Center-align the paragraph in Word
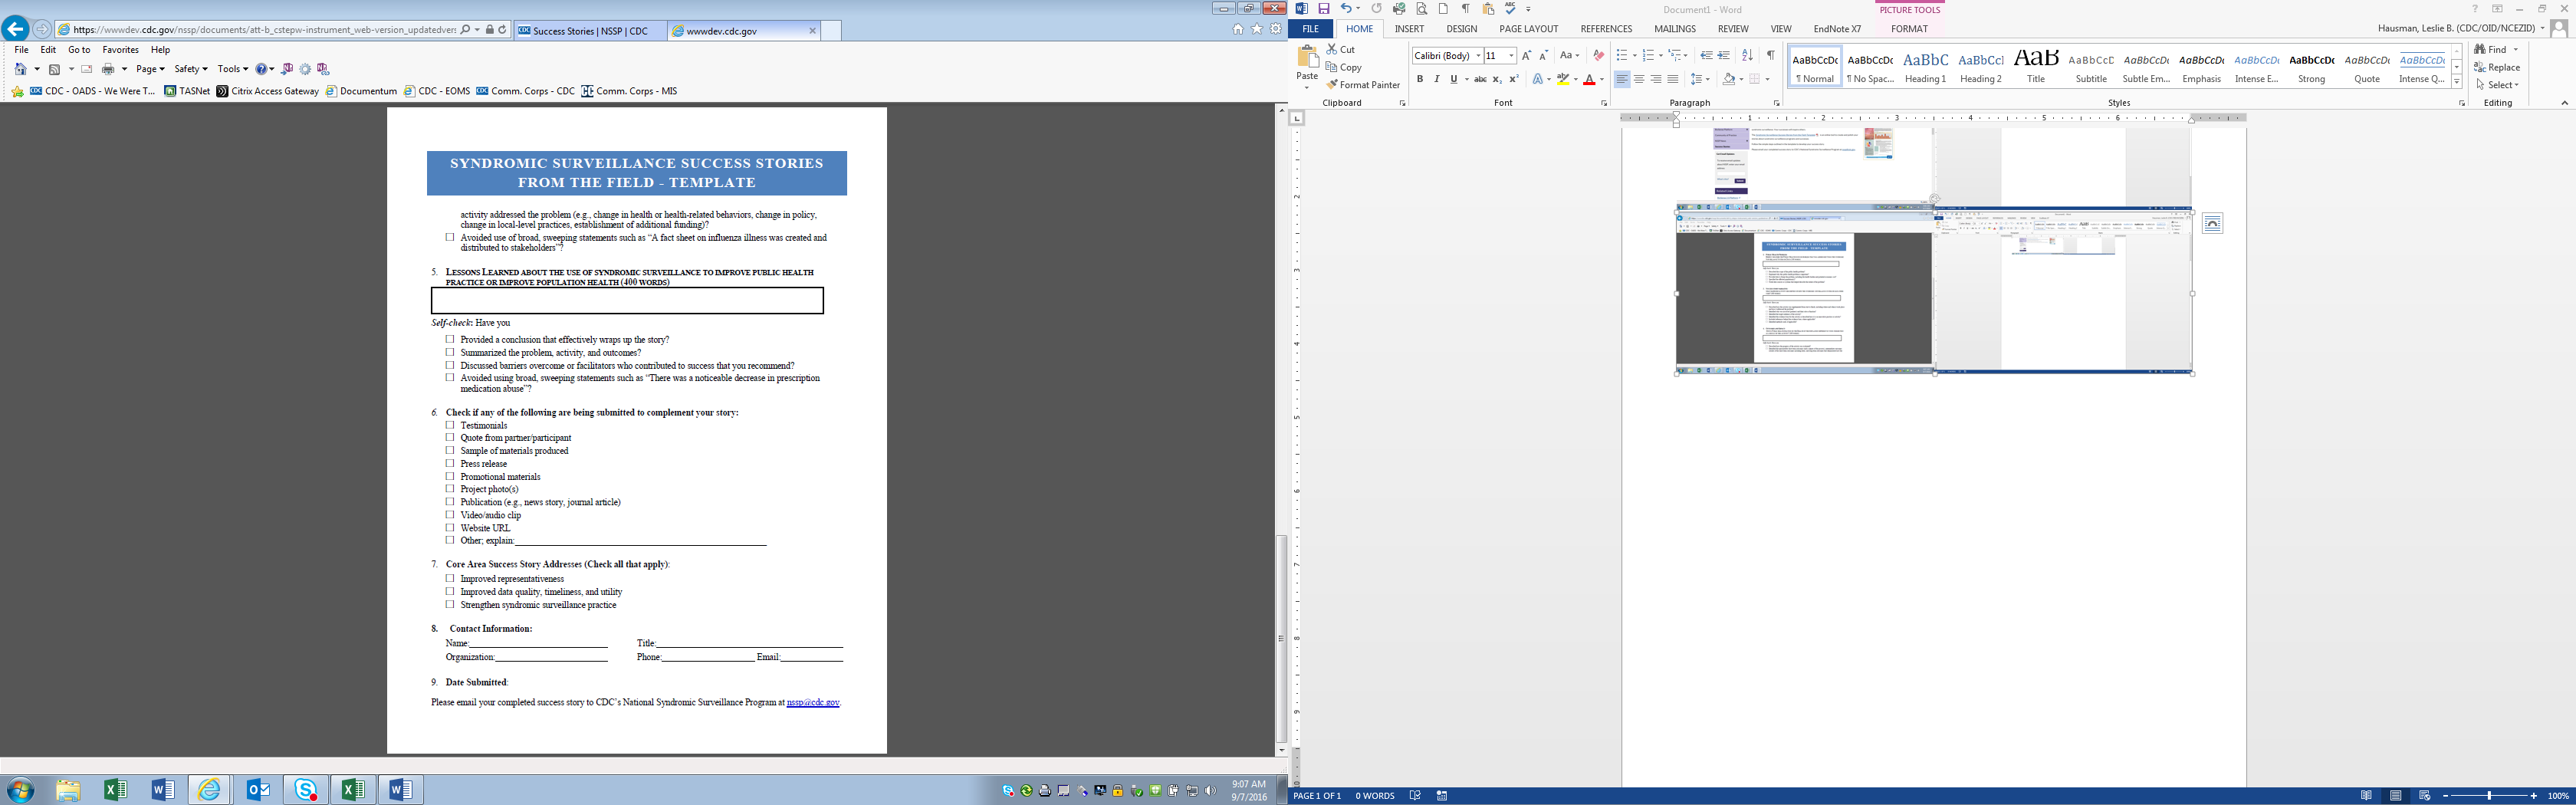This screenshot has height=805, width=2576. click(x=1639, y=79)
